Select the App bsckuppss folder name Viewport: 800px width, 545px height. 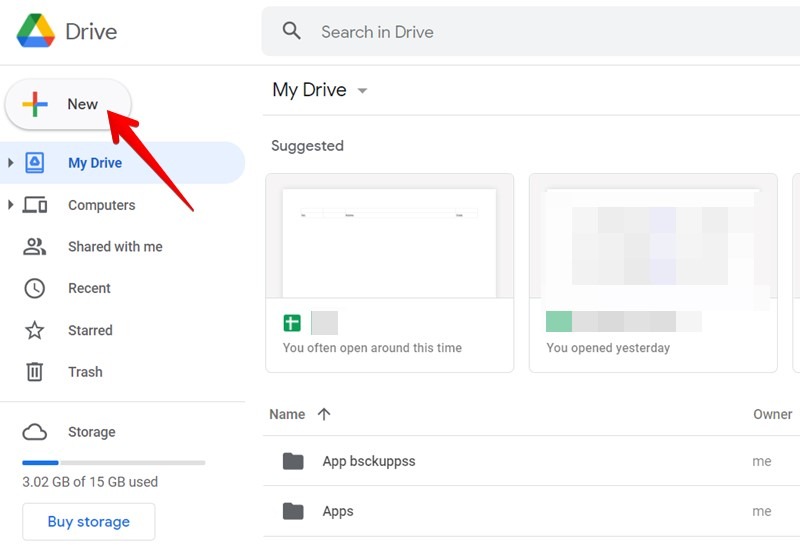[369, 461]
